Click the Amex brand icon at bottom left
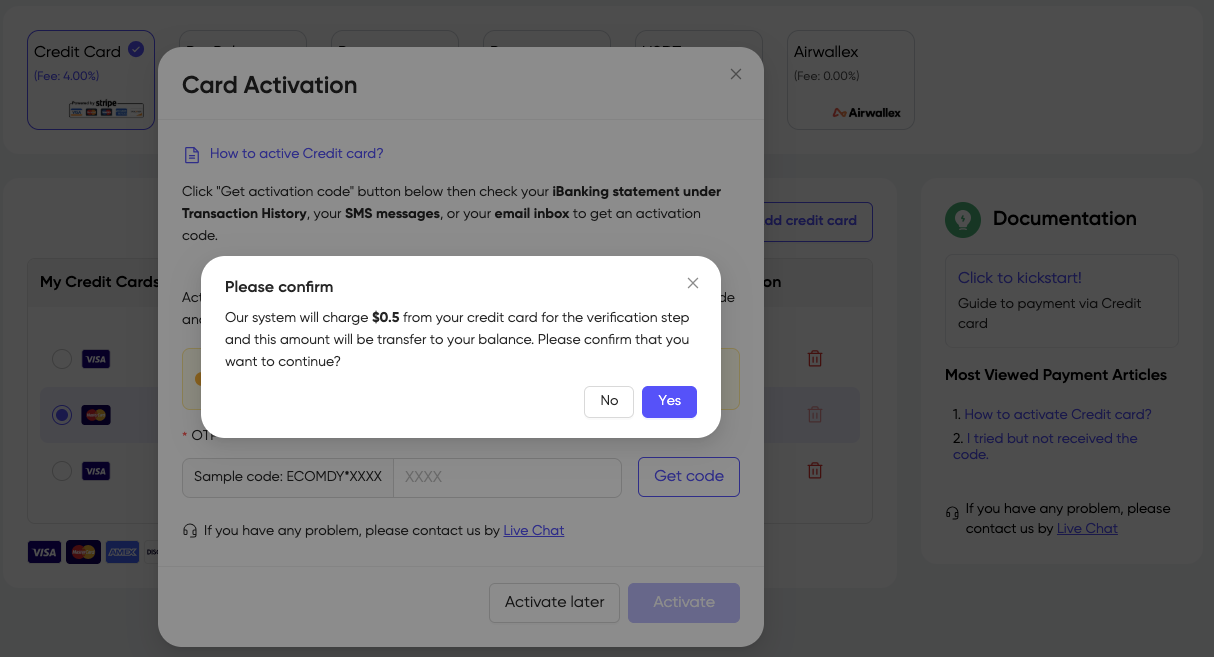The height and width of the screenshot is (657, 1214). 122,551
